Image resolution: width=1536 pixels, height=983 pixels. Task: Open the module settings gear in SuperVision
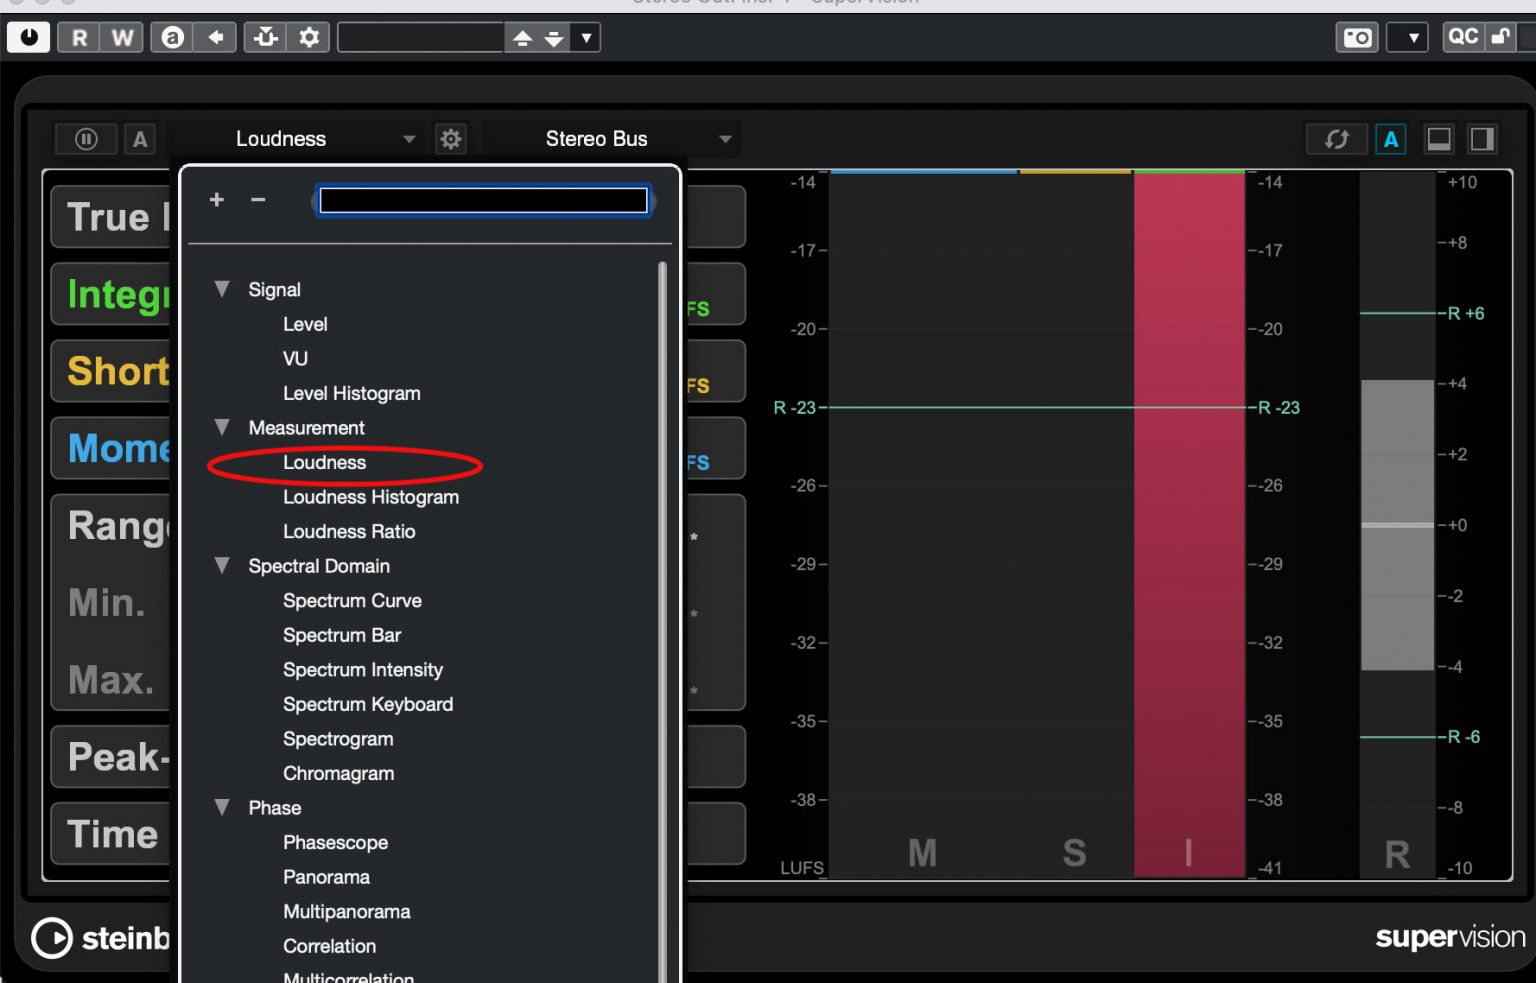[x=451, y=139]
